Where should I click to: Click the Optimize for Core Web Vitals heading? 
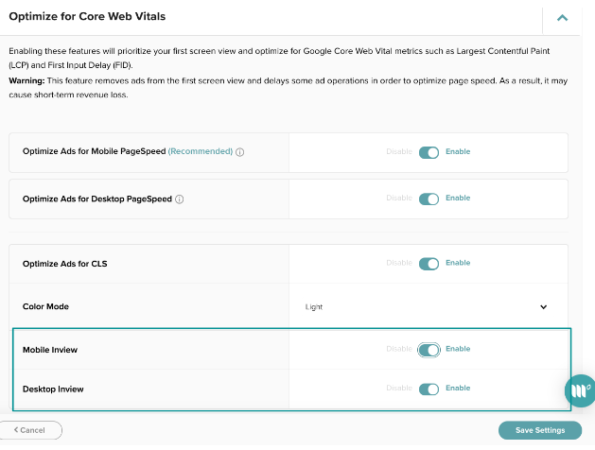pyautogui.click(x=87, y=16)
